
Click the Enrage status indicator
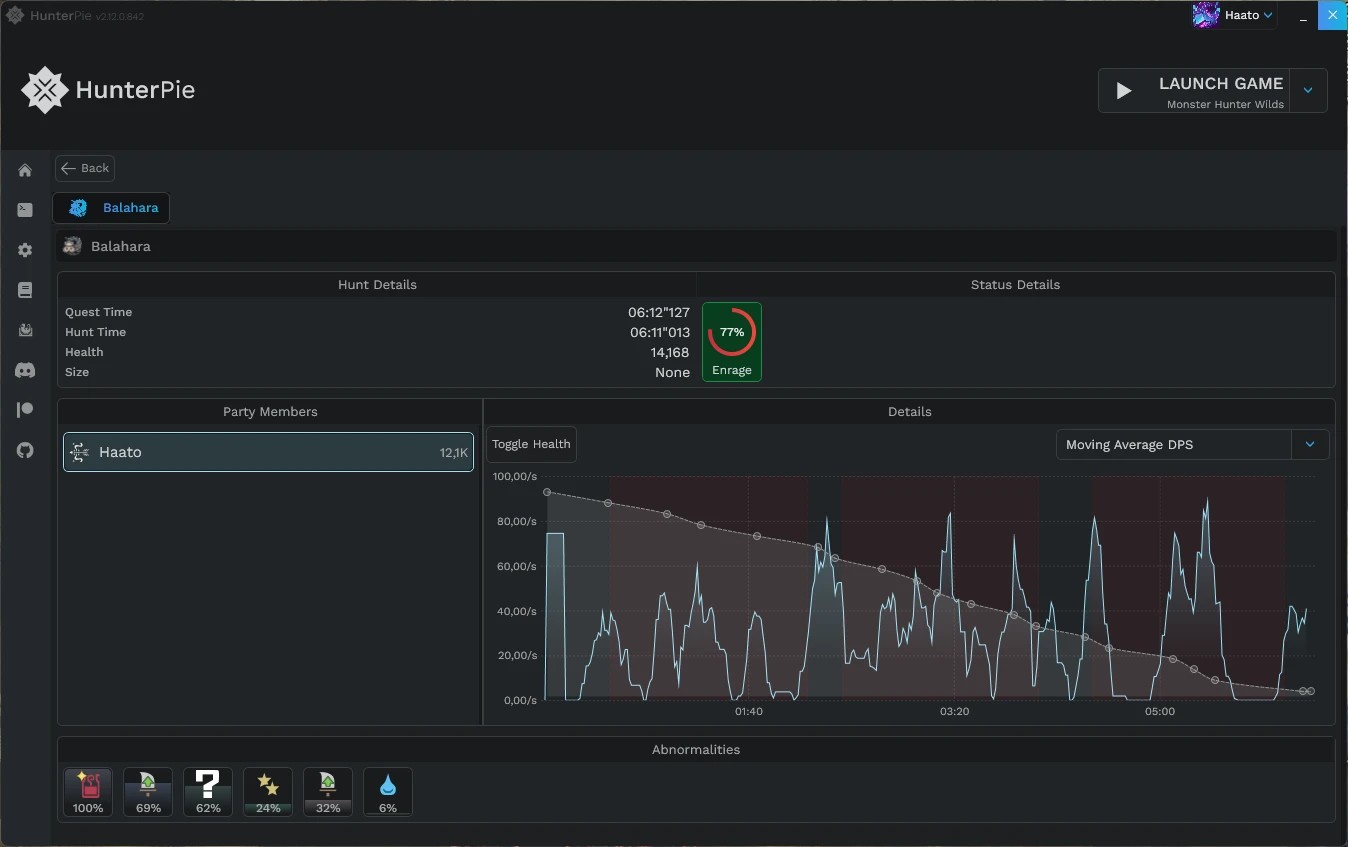(732, 342)
